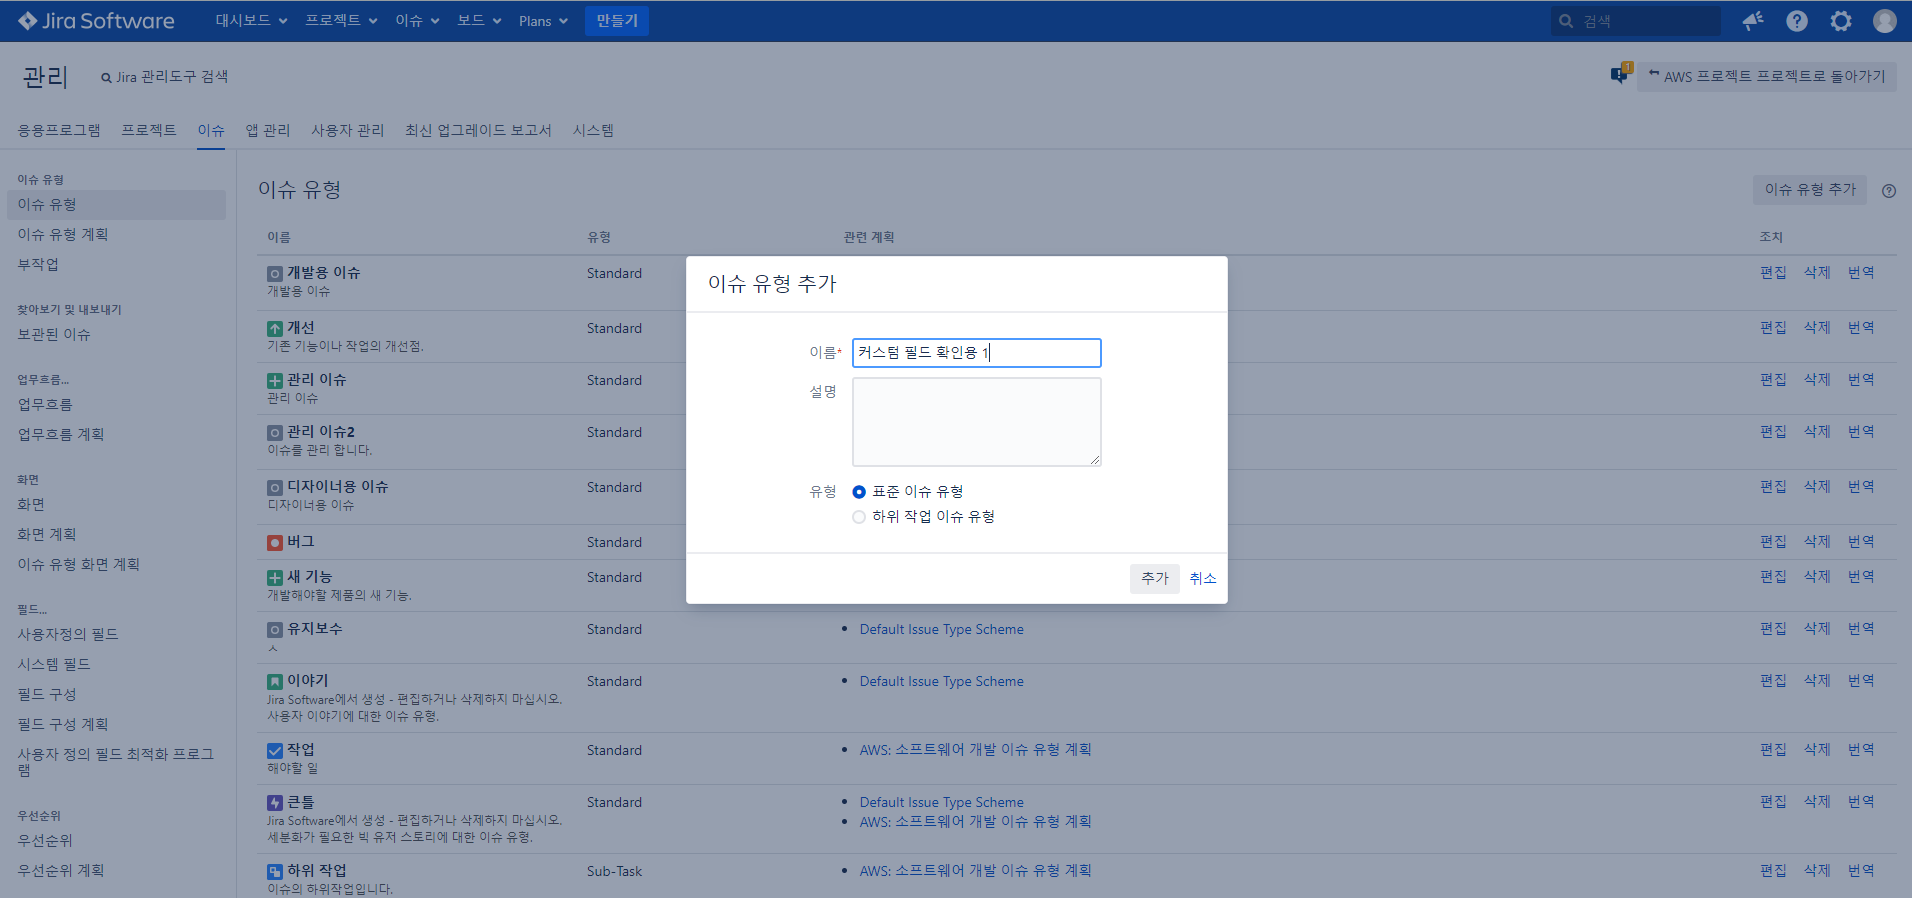Open the administration gear menu
Viewport: 1912px width, 898px height.
[x=1841, y=21]
